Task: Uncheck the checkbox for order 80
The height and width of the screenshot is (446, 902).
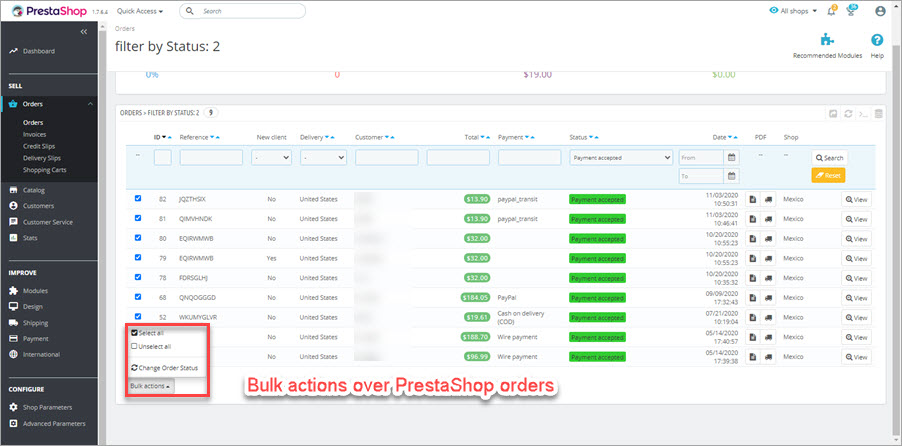Action: (137, 237)
